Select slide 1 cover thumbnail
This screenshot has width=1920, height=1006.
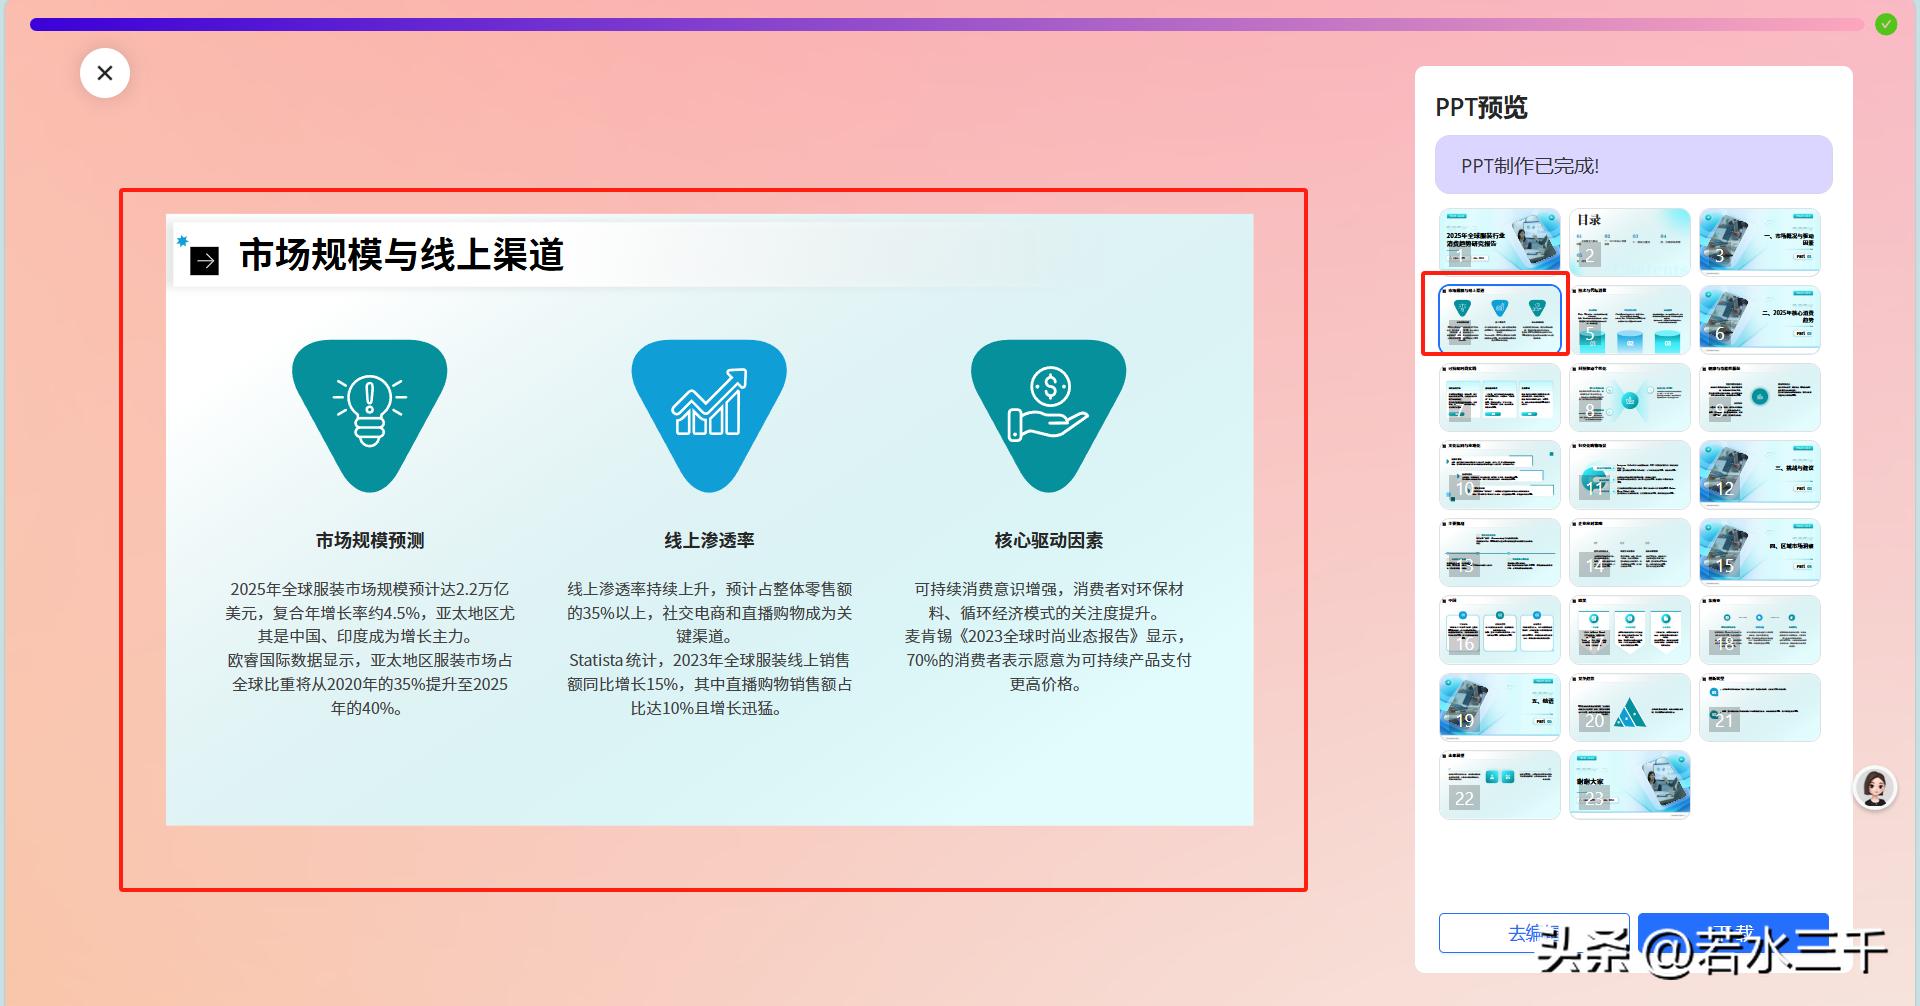(1500, 241)
